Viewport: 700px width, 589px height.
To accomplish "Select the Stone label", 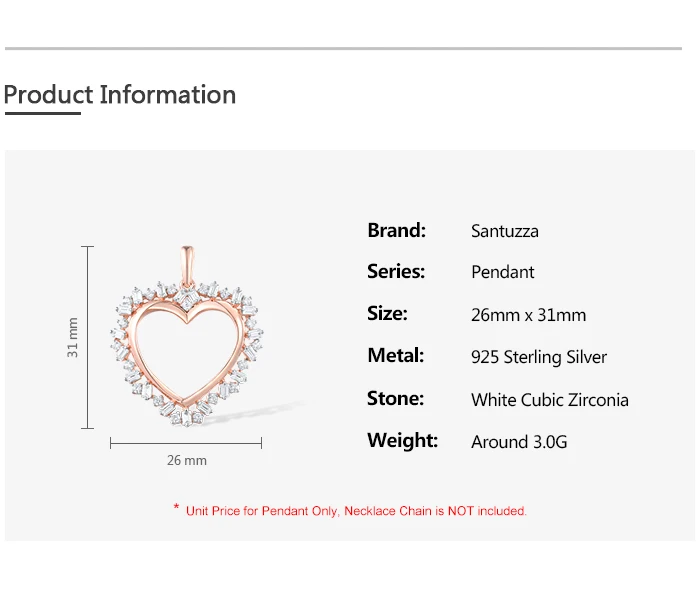I will pos(395,398).
